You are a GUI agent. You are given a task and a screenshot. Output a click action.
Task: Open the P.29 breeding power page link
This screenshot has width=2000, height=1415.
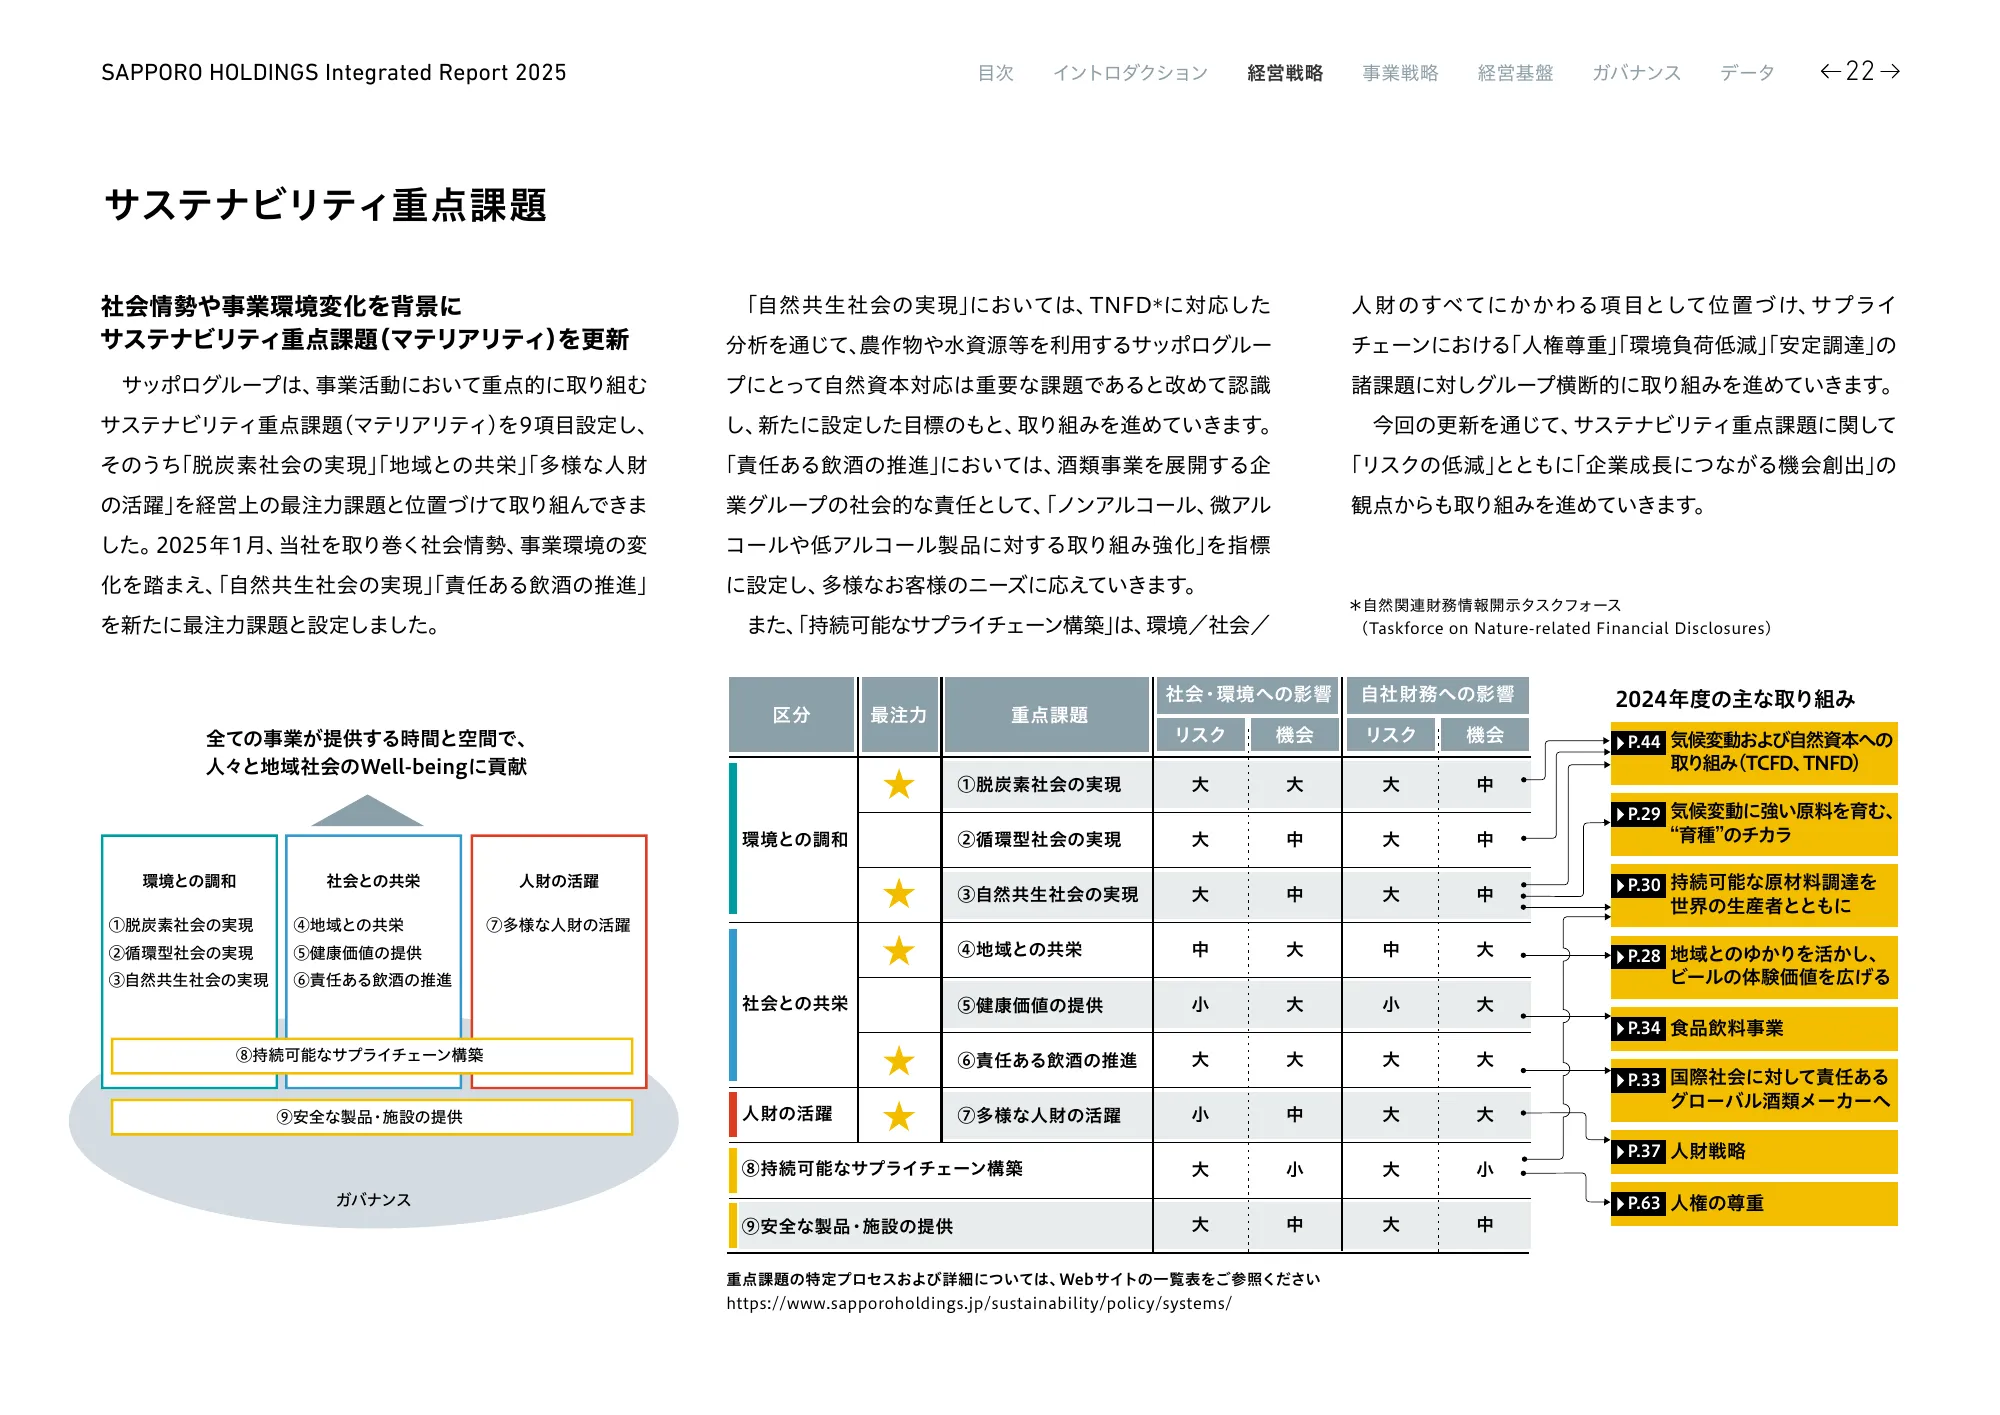click(x=1753, y=823)
